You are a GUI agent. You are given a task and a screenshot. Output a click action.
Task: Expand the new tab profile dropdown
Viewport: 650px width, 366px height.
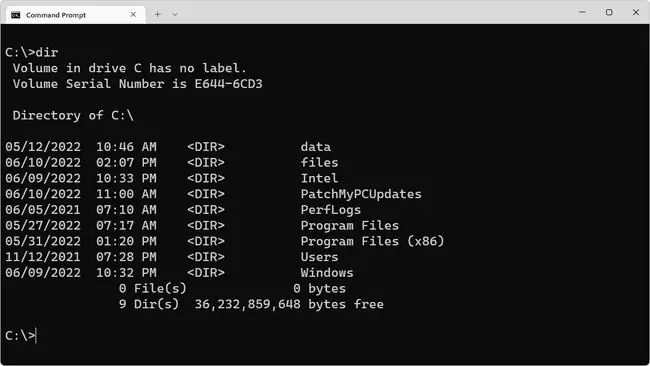point(175,15)
